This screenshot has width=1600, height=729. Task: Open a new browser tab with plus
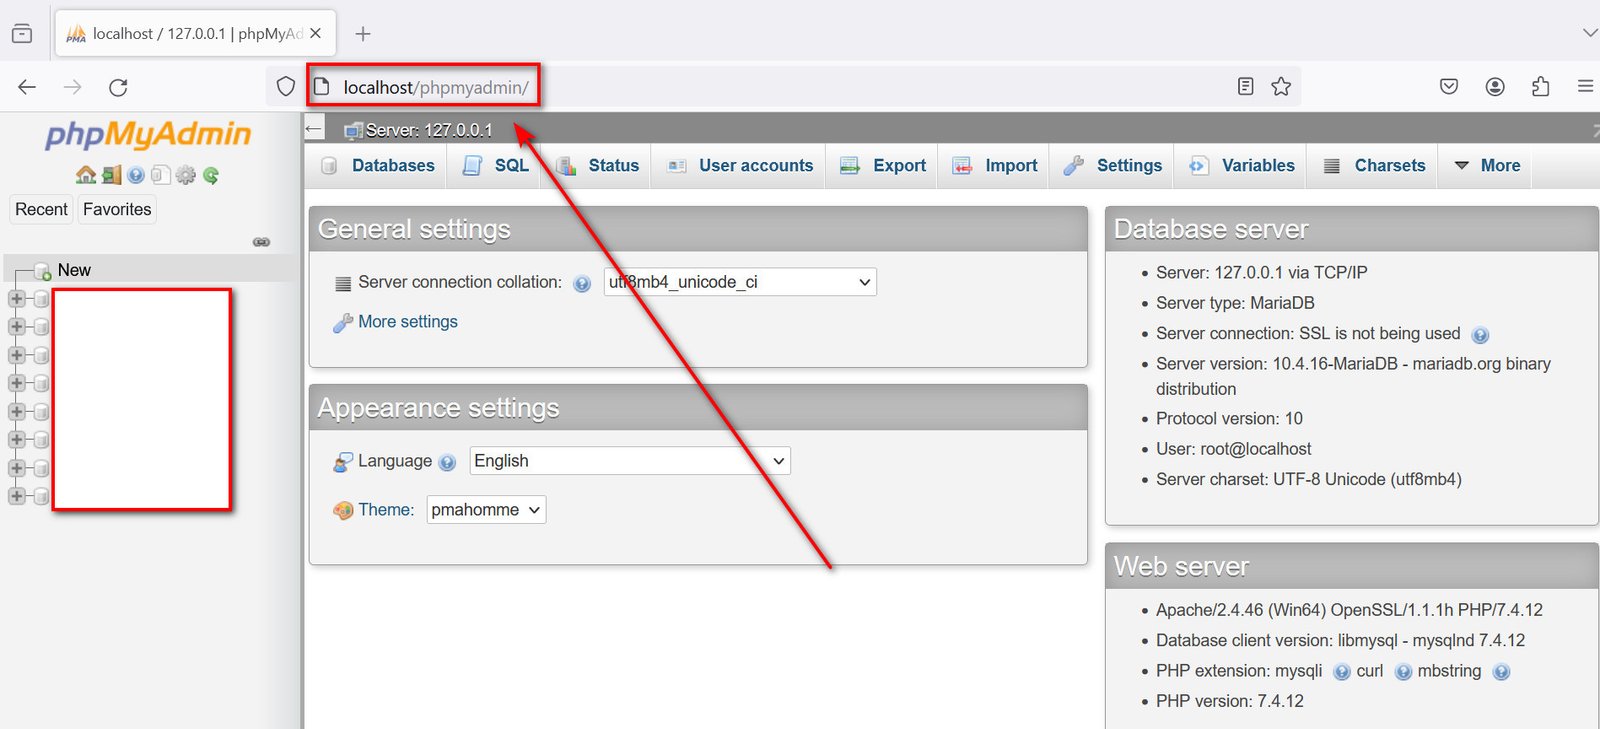click(x=363, y=34)
